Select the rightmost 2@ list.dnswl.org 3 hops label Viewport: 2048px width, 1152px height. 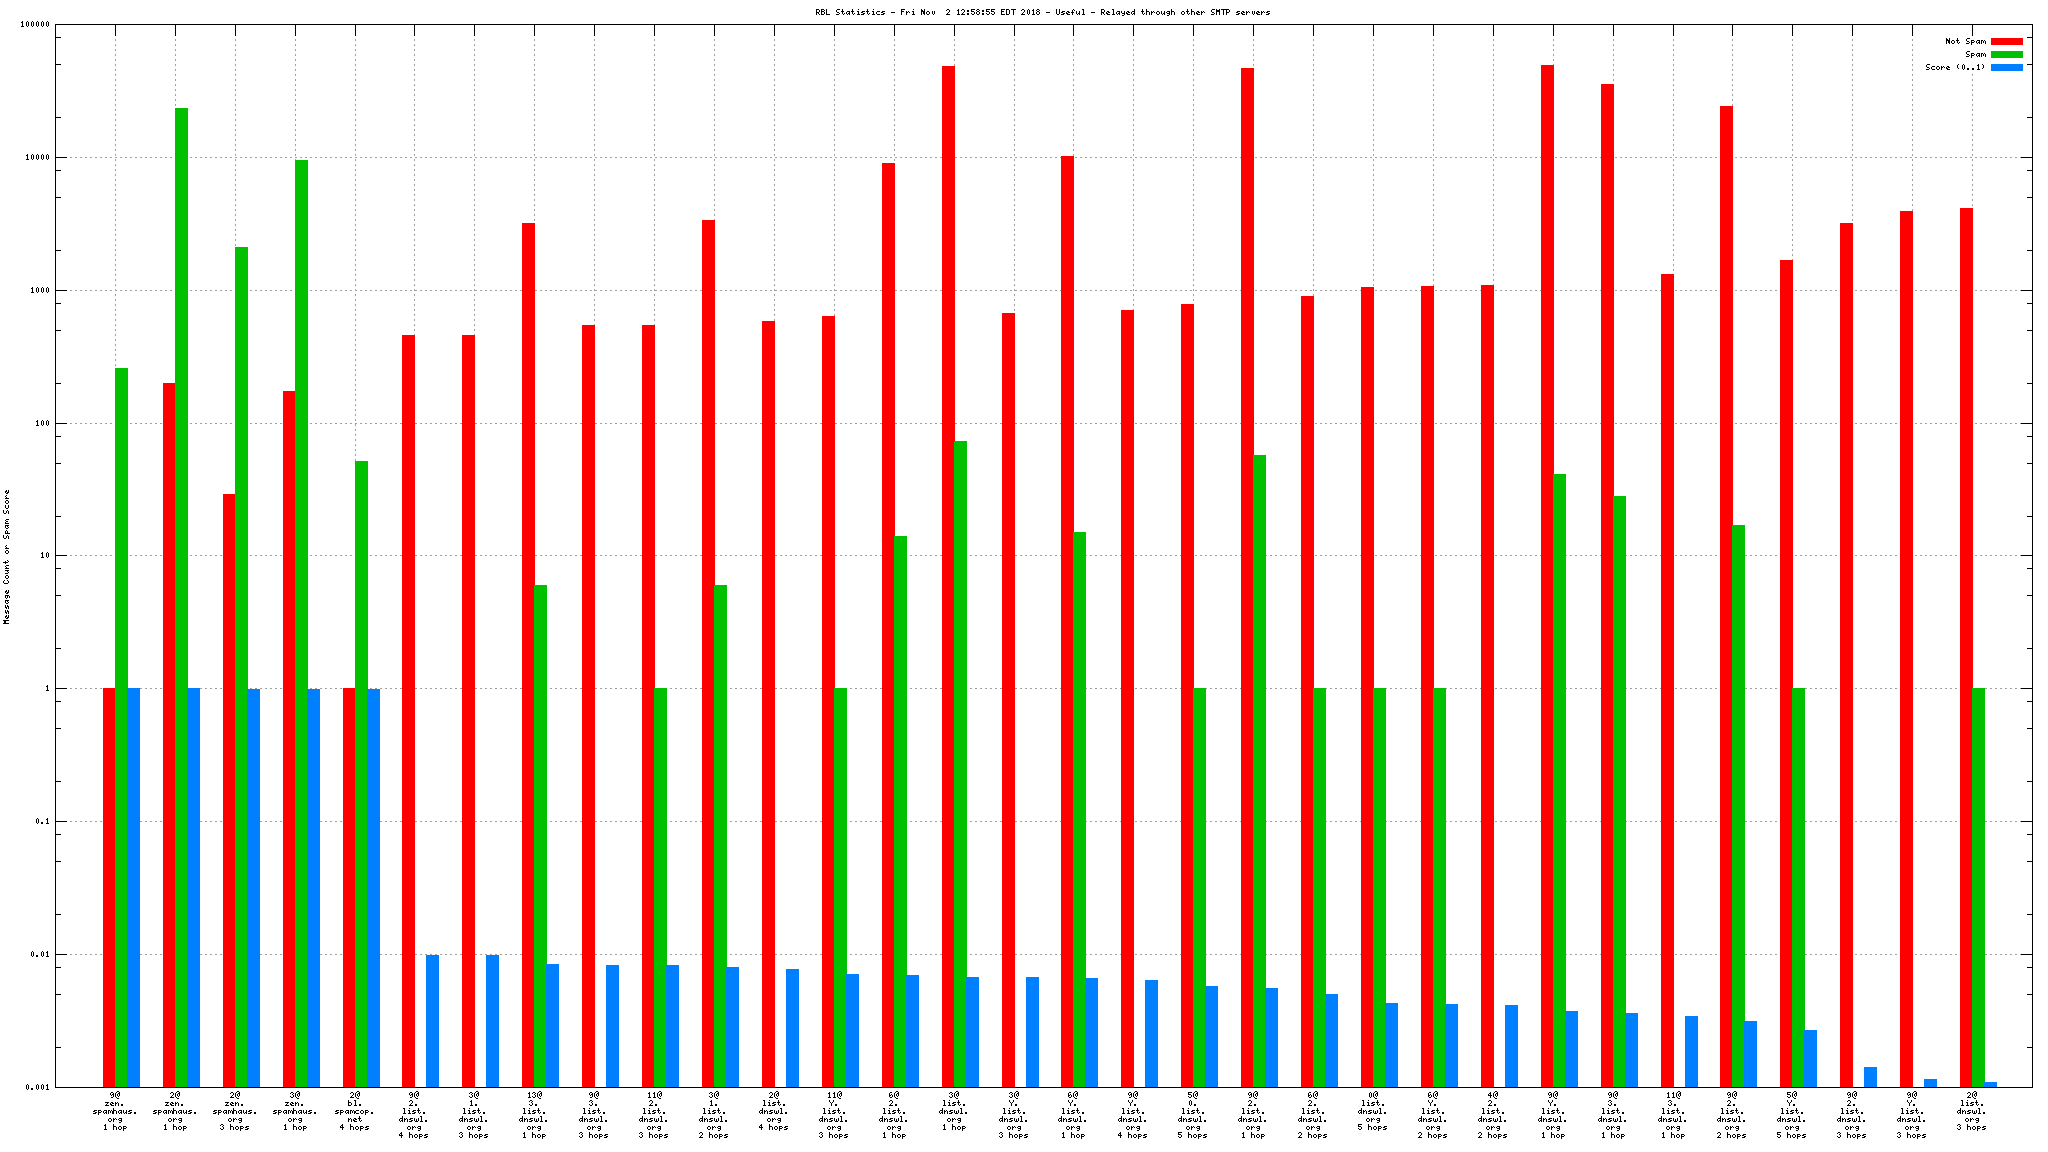[1971, 1111]
